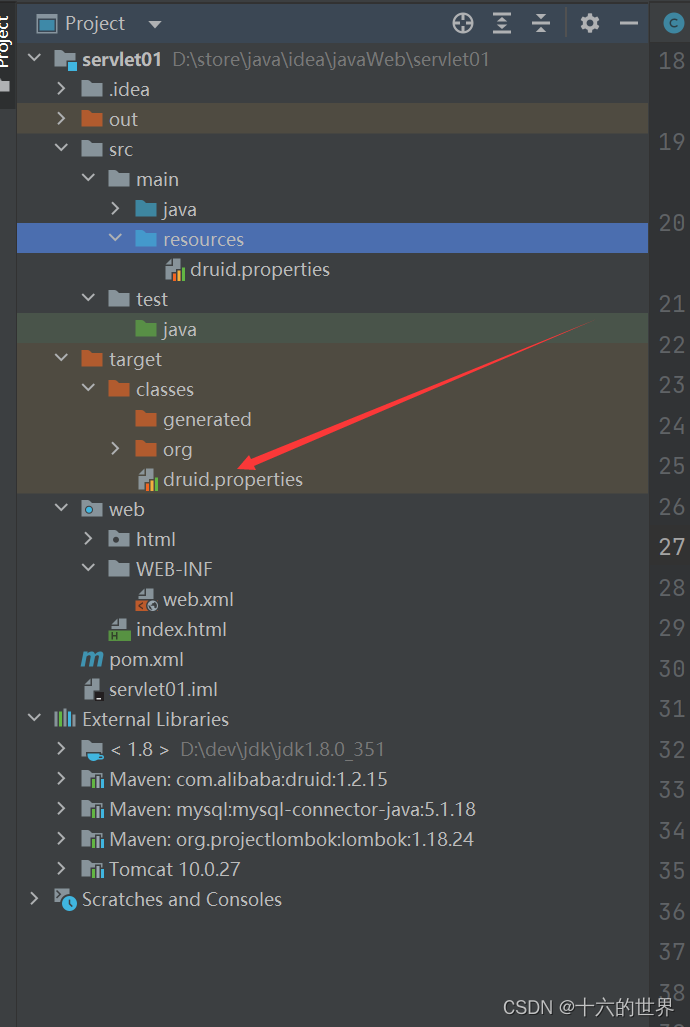The image size is (690, 1027).
Task: Click the Collapse All toolbar icon
Action: tap(541, 24)
